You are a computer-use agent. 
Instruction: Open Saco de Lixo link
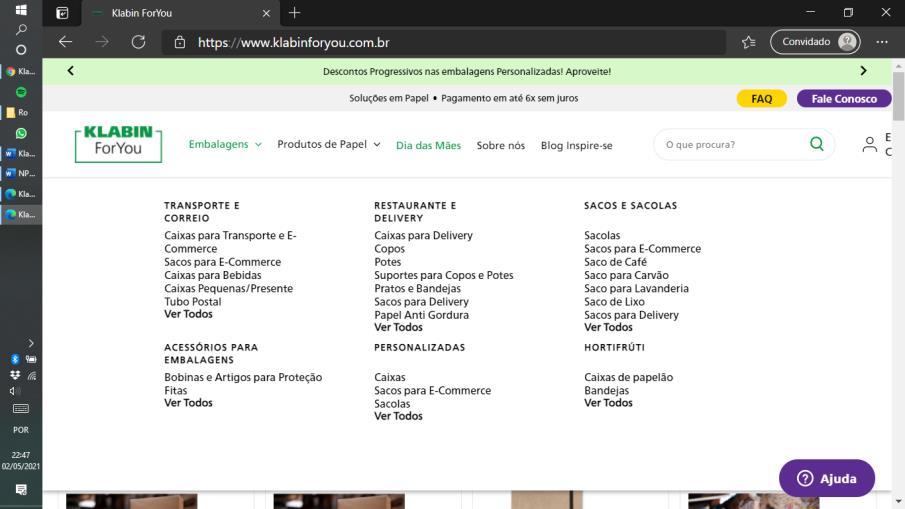tap(614, 302)
